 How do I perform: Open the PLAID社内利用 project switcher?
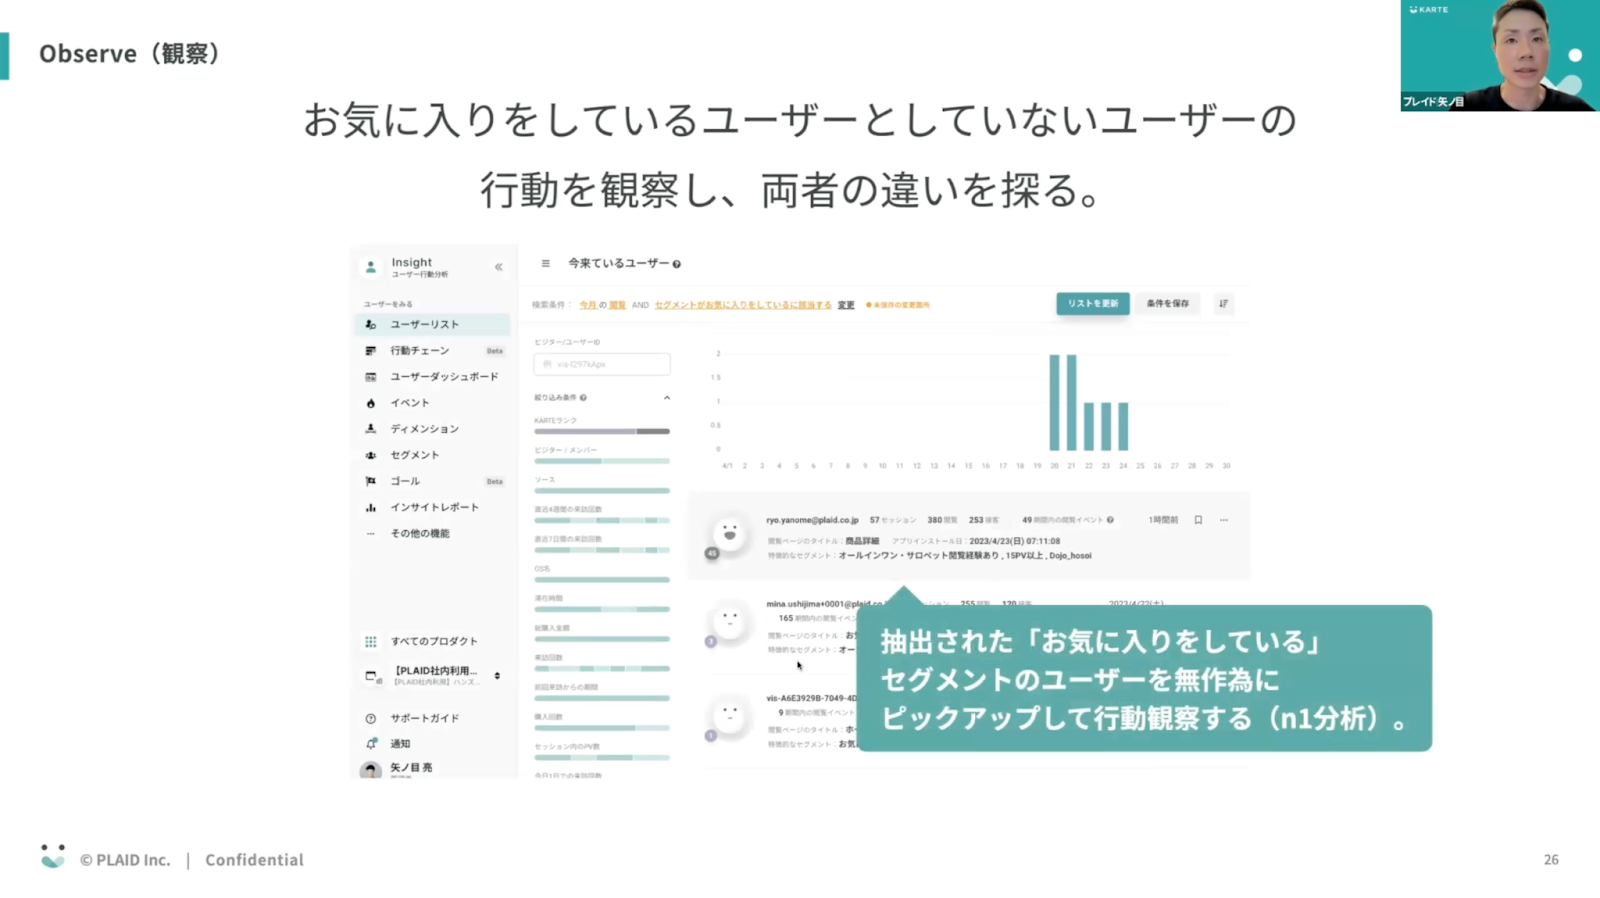[x=497, y=676]
